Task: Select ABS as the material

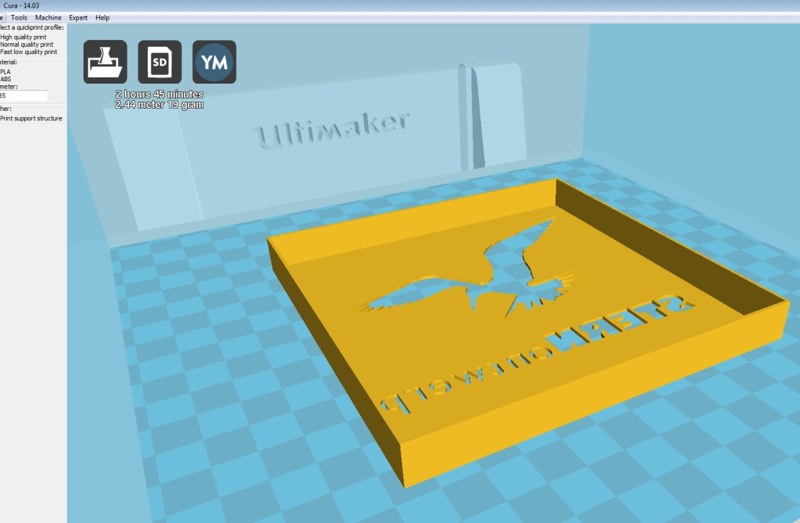Action: click(x=5, y=79)
